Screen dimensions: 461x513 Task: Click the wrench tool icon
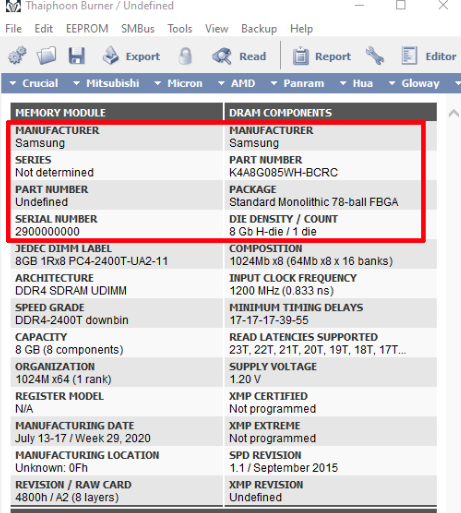(375, 56)
